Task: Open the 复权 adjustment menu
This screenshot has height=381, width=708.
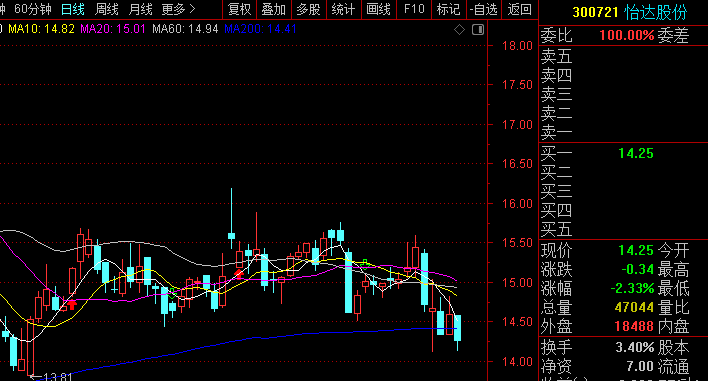Action: [239, 9]
